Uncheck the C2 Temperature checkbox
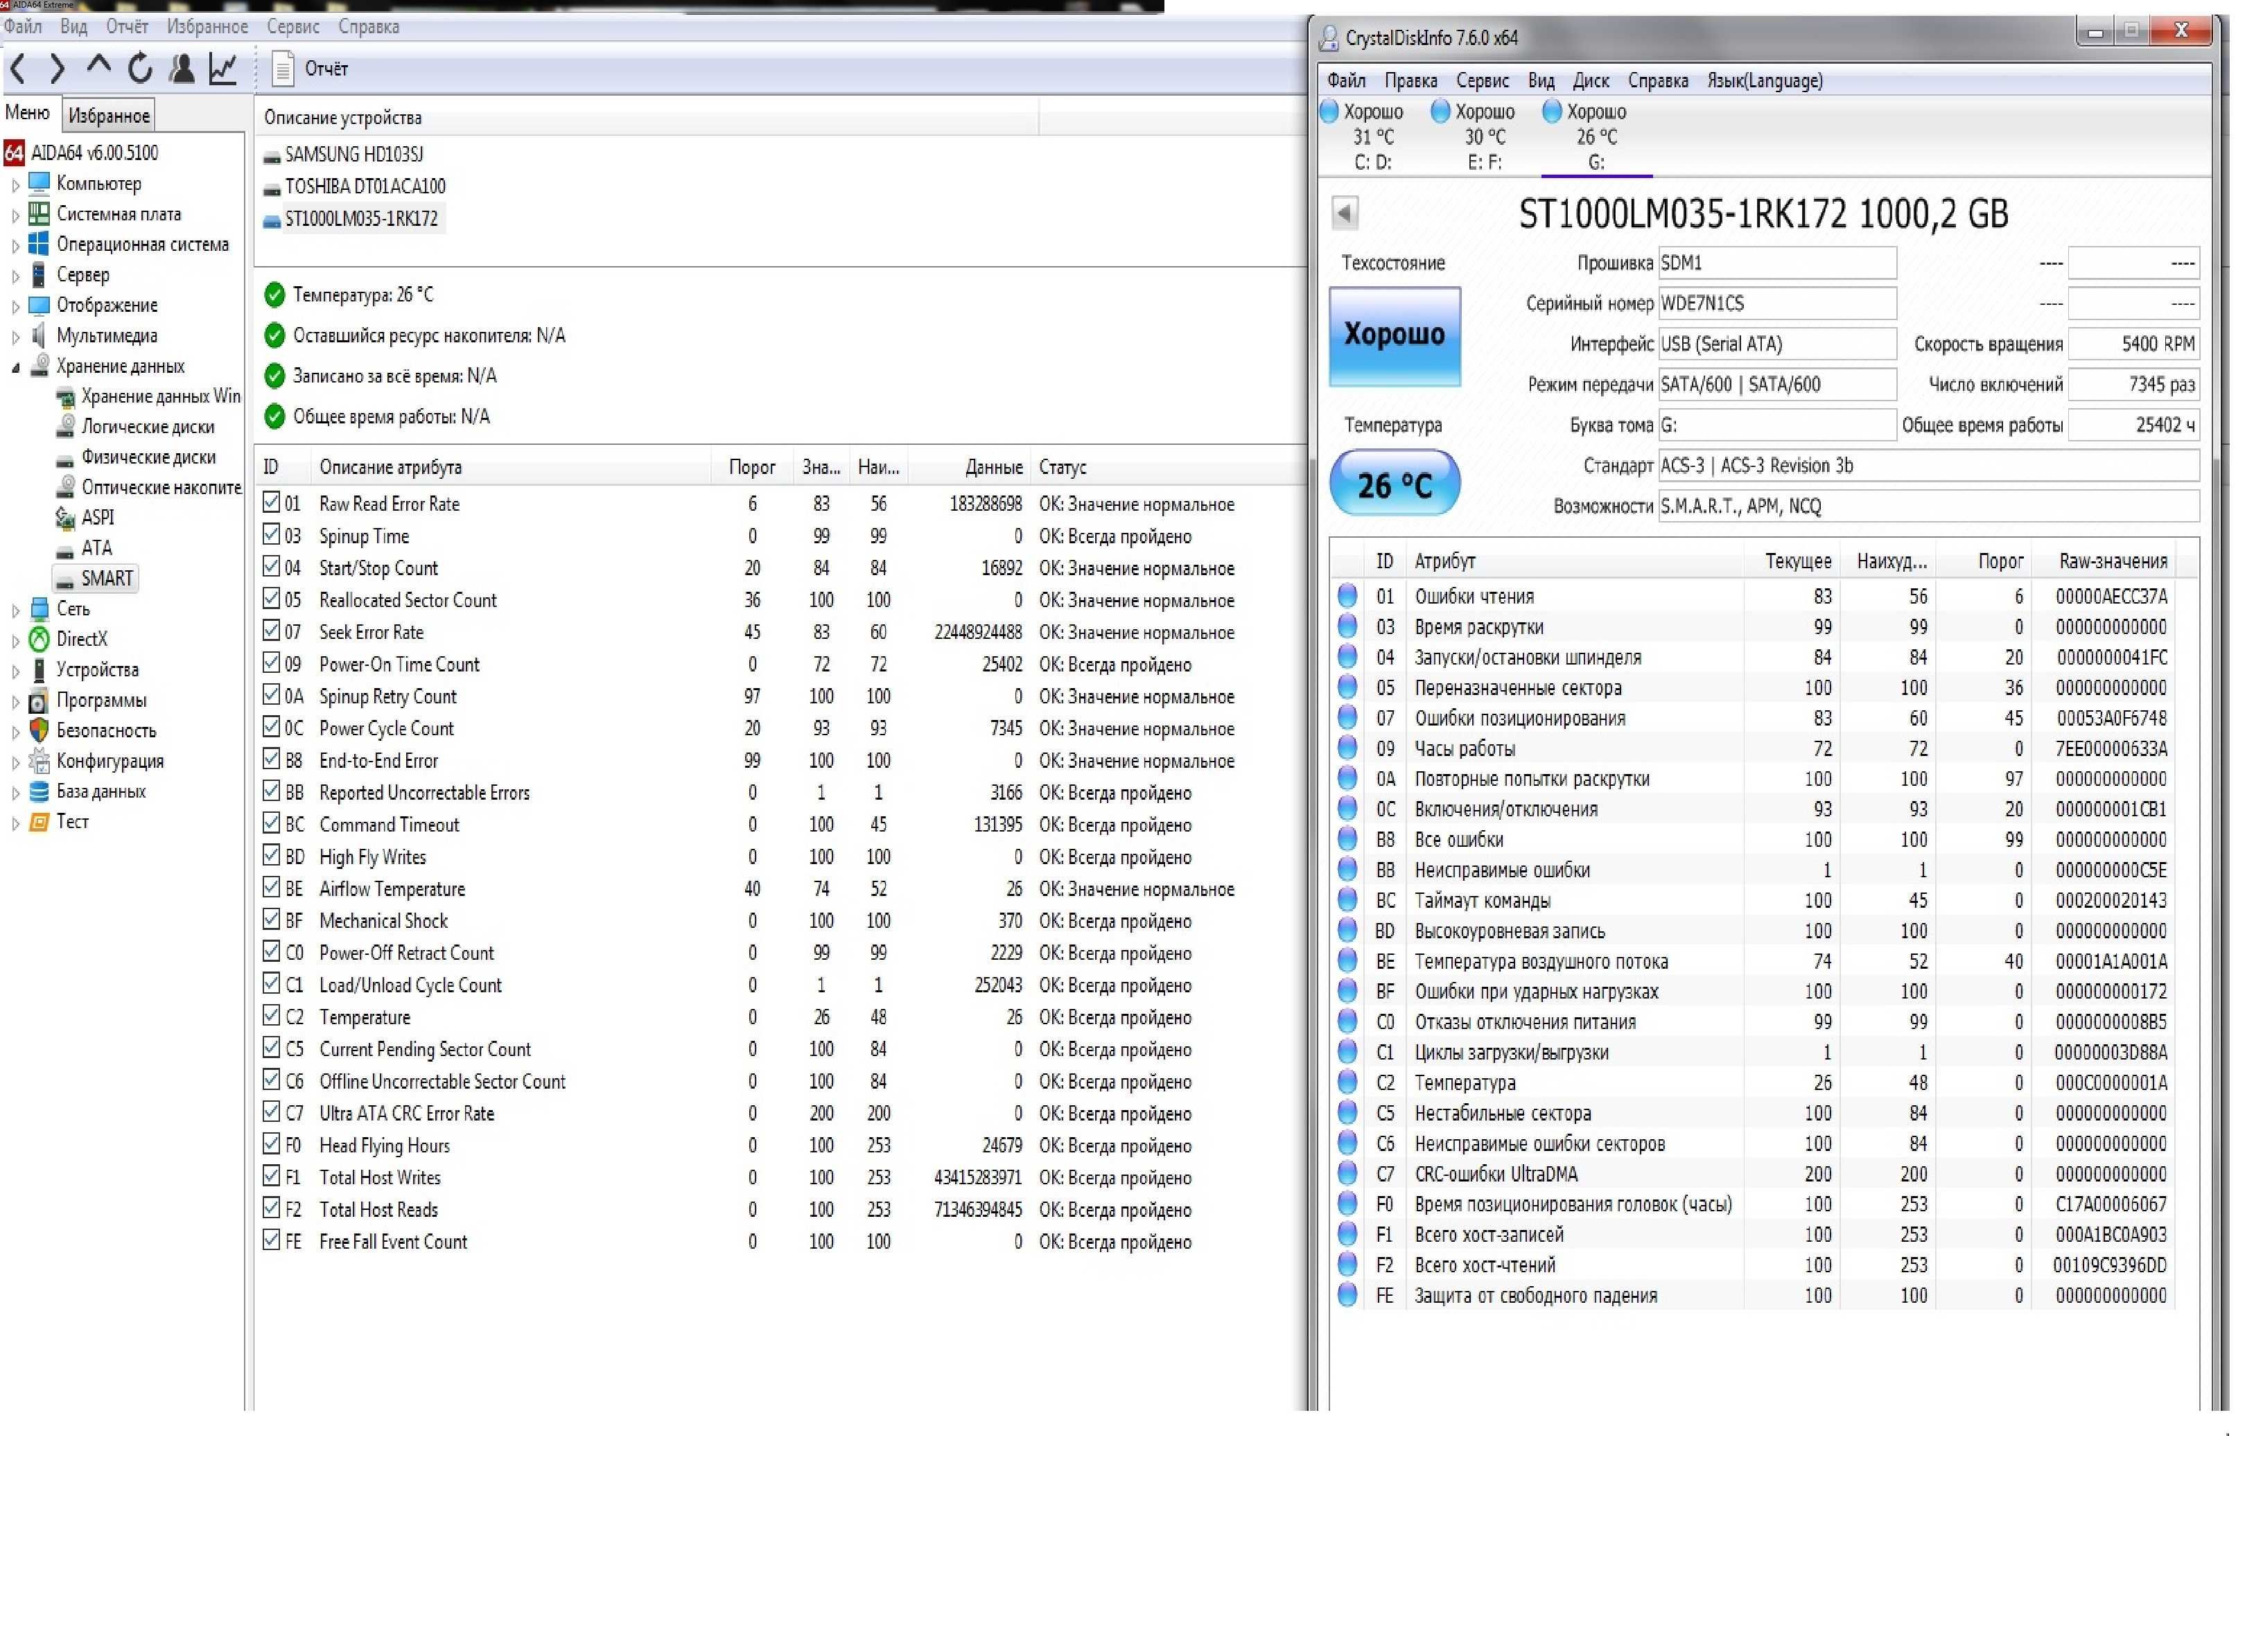 [271, 1016]
